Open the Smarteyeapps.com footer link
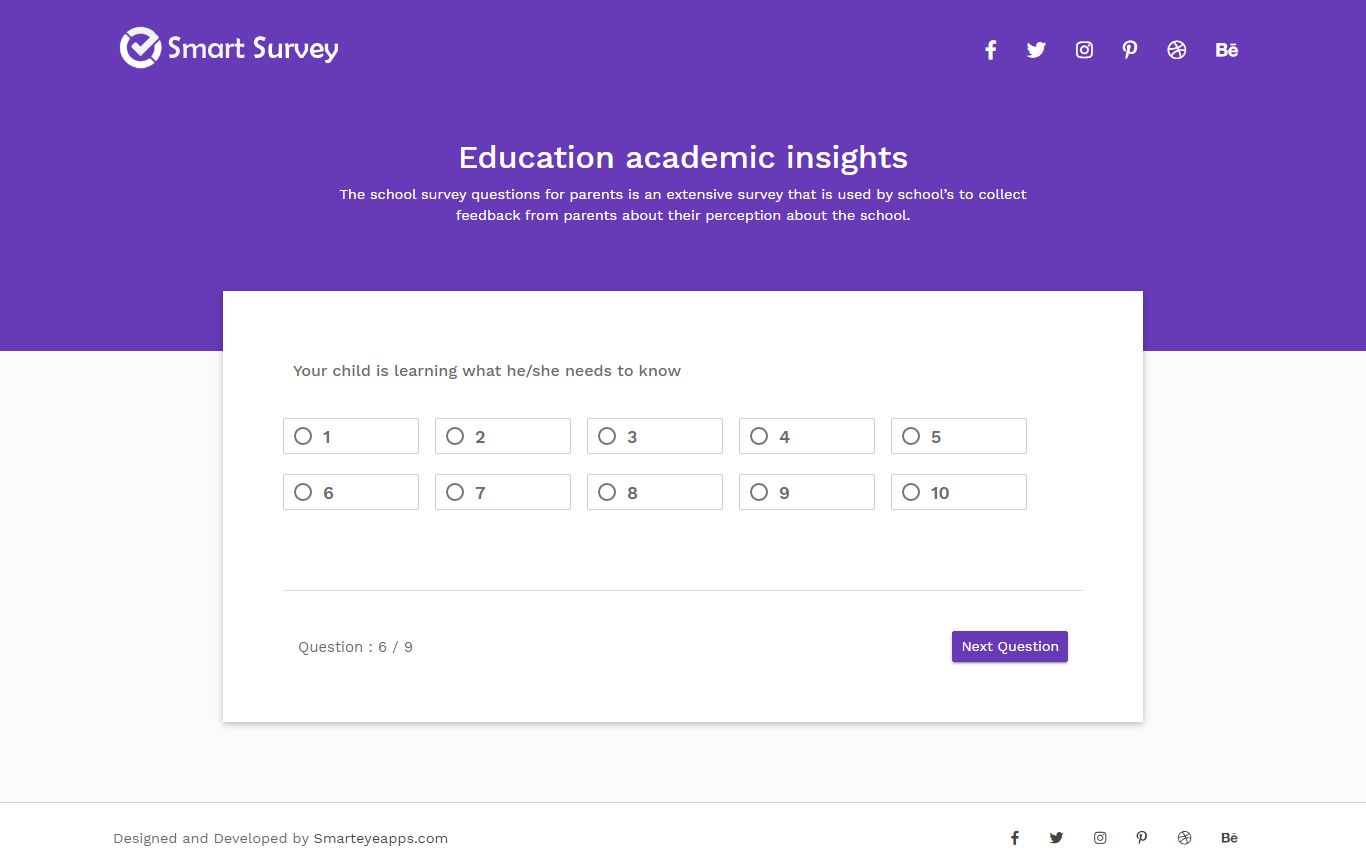 (x=381, y=839)
